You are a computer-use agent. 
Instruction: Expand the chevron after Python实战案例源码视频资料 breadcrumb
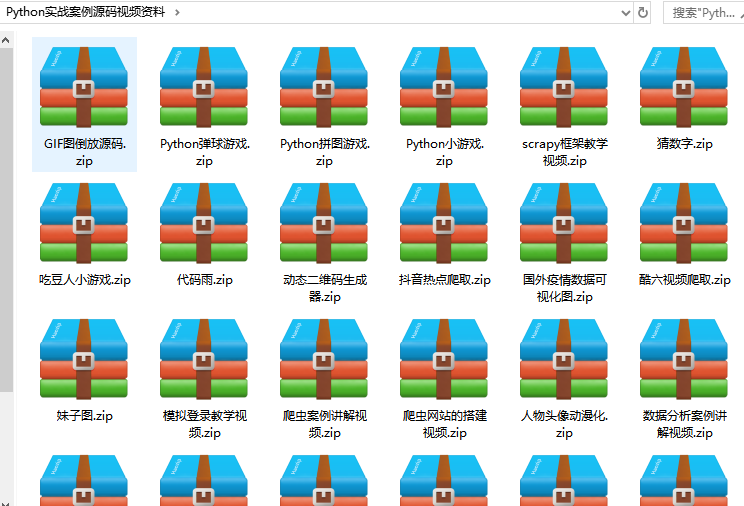(x=177, y=12)
